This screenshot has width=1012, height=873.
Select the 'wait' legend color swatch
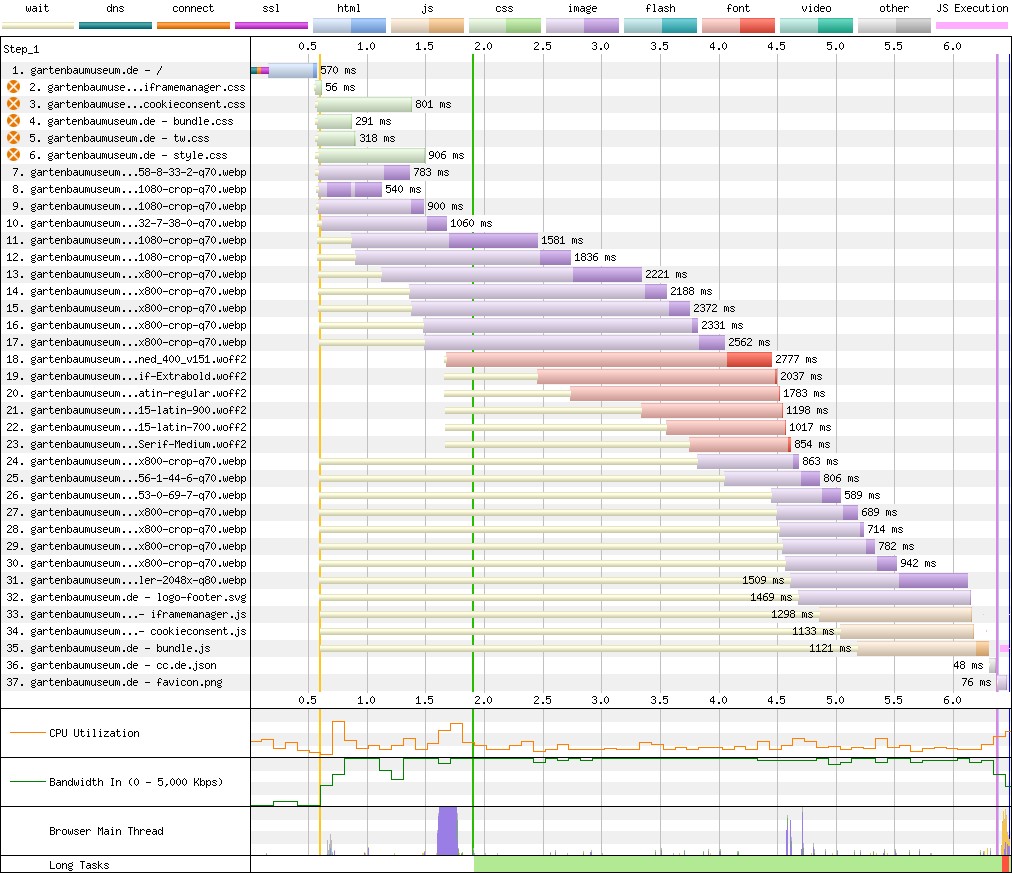[x=37, y=26]
